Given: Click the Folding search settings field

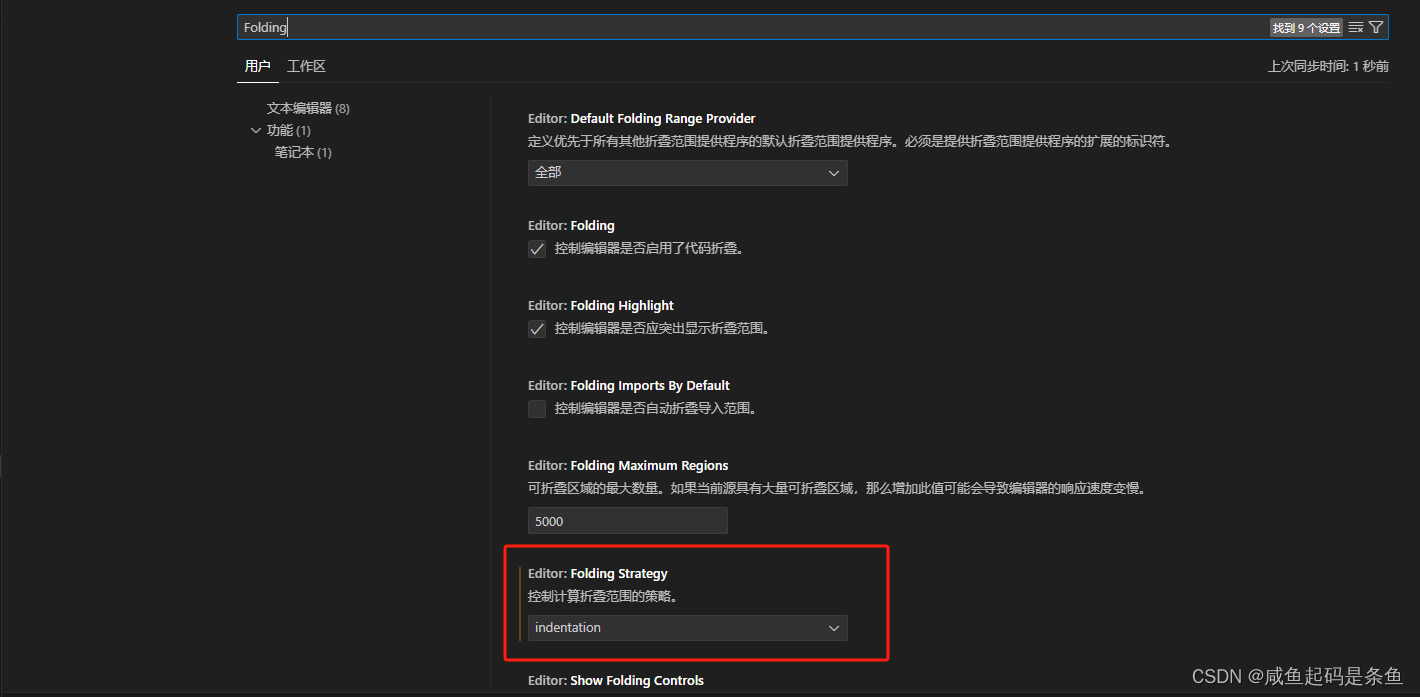Looking at the screenshot, I should pos(813,27).
